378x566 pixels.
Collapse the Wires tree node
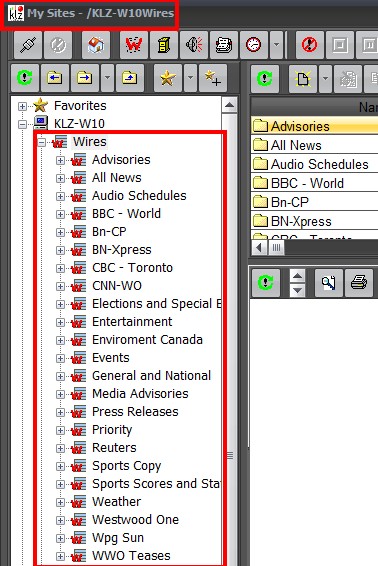pos(42,142)
